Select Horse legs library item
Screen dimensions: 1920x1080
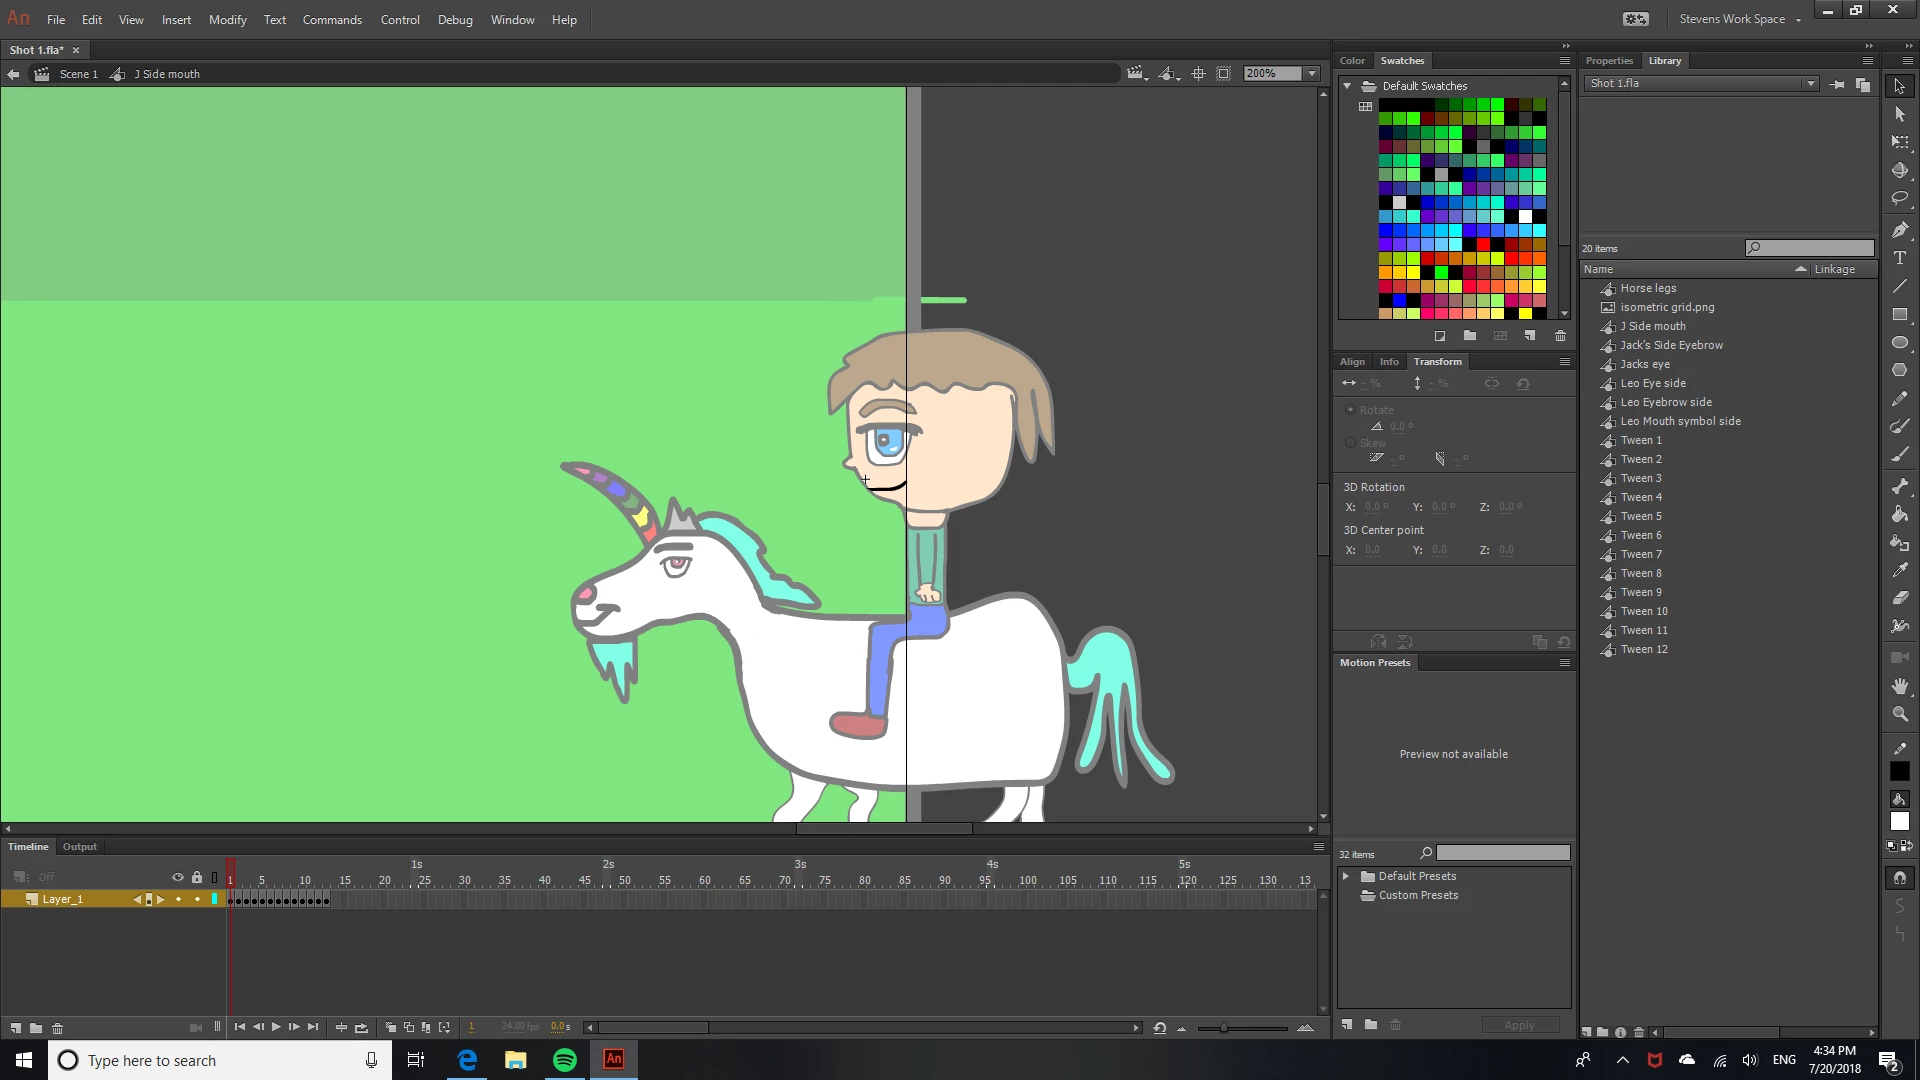click(x=1648, y=288)
